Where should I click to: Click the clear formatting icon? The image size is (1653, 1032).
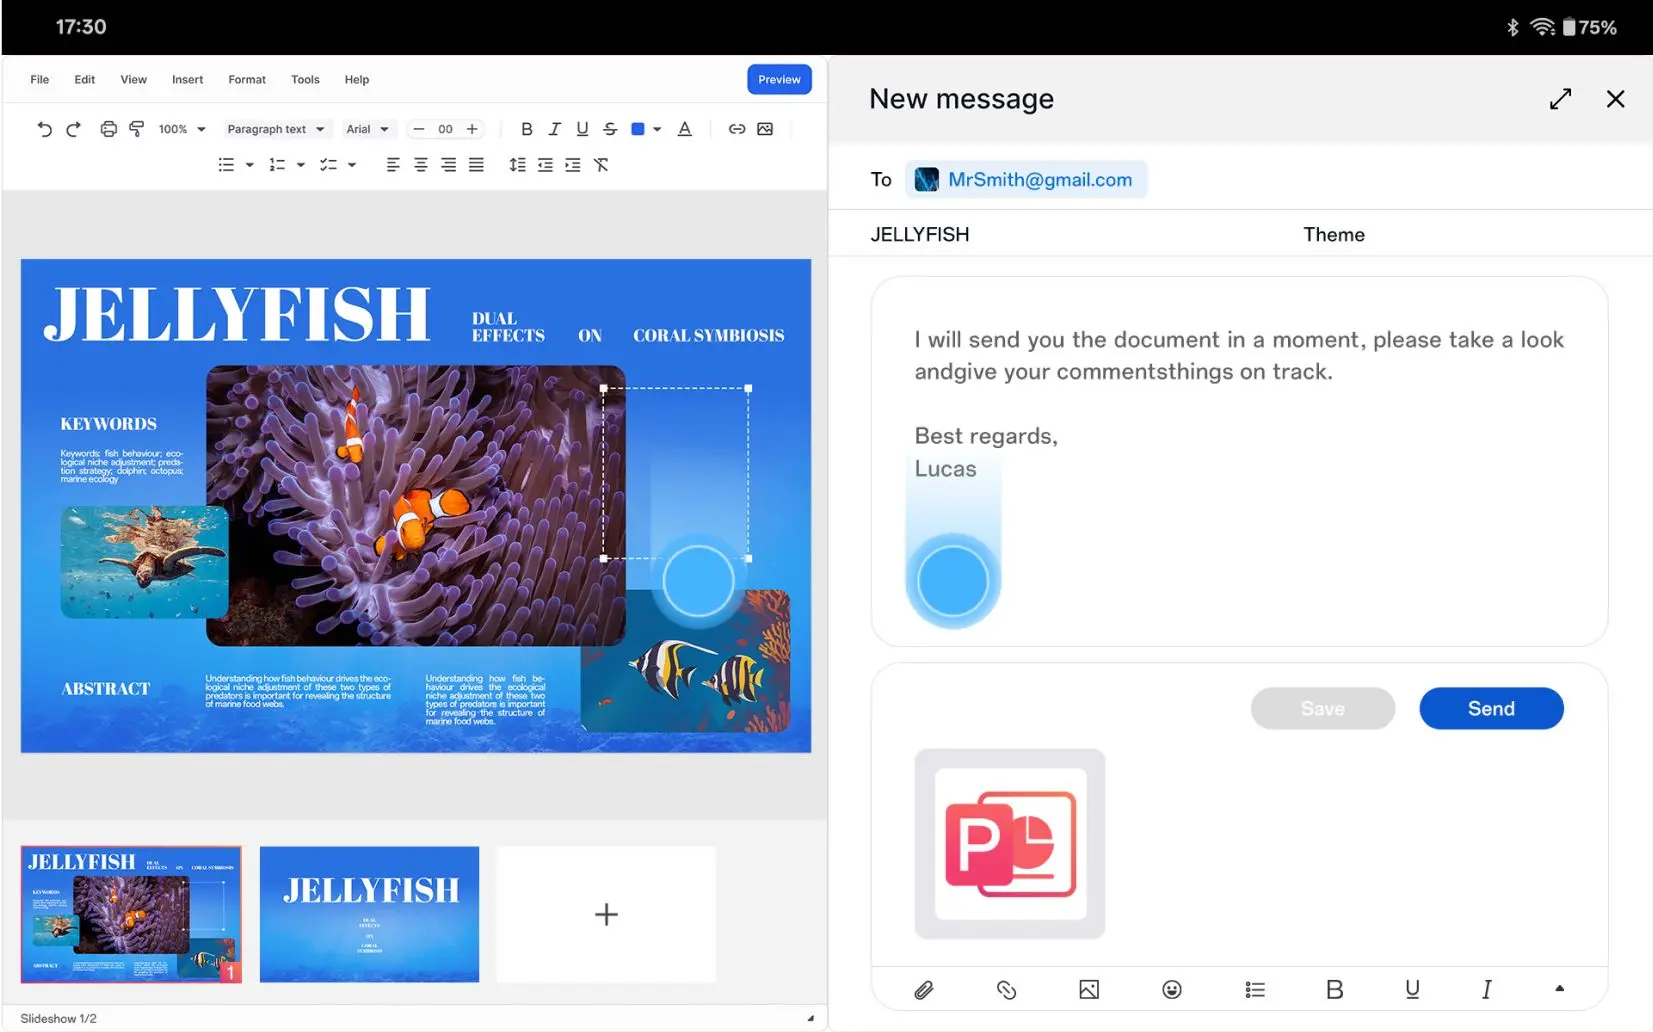(x=601, y=165)
